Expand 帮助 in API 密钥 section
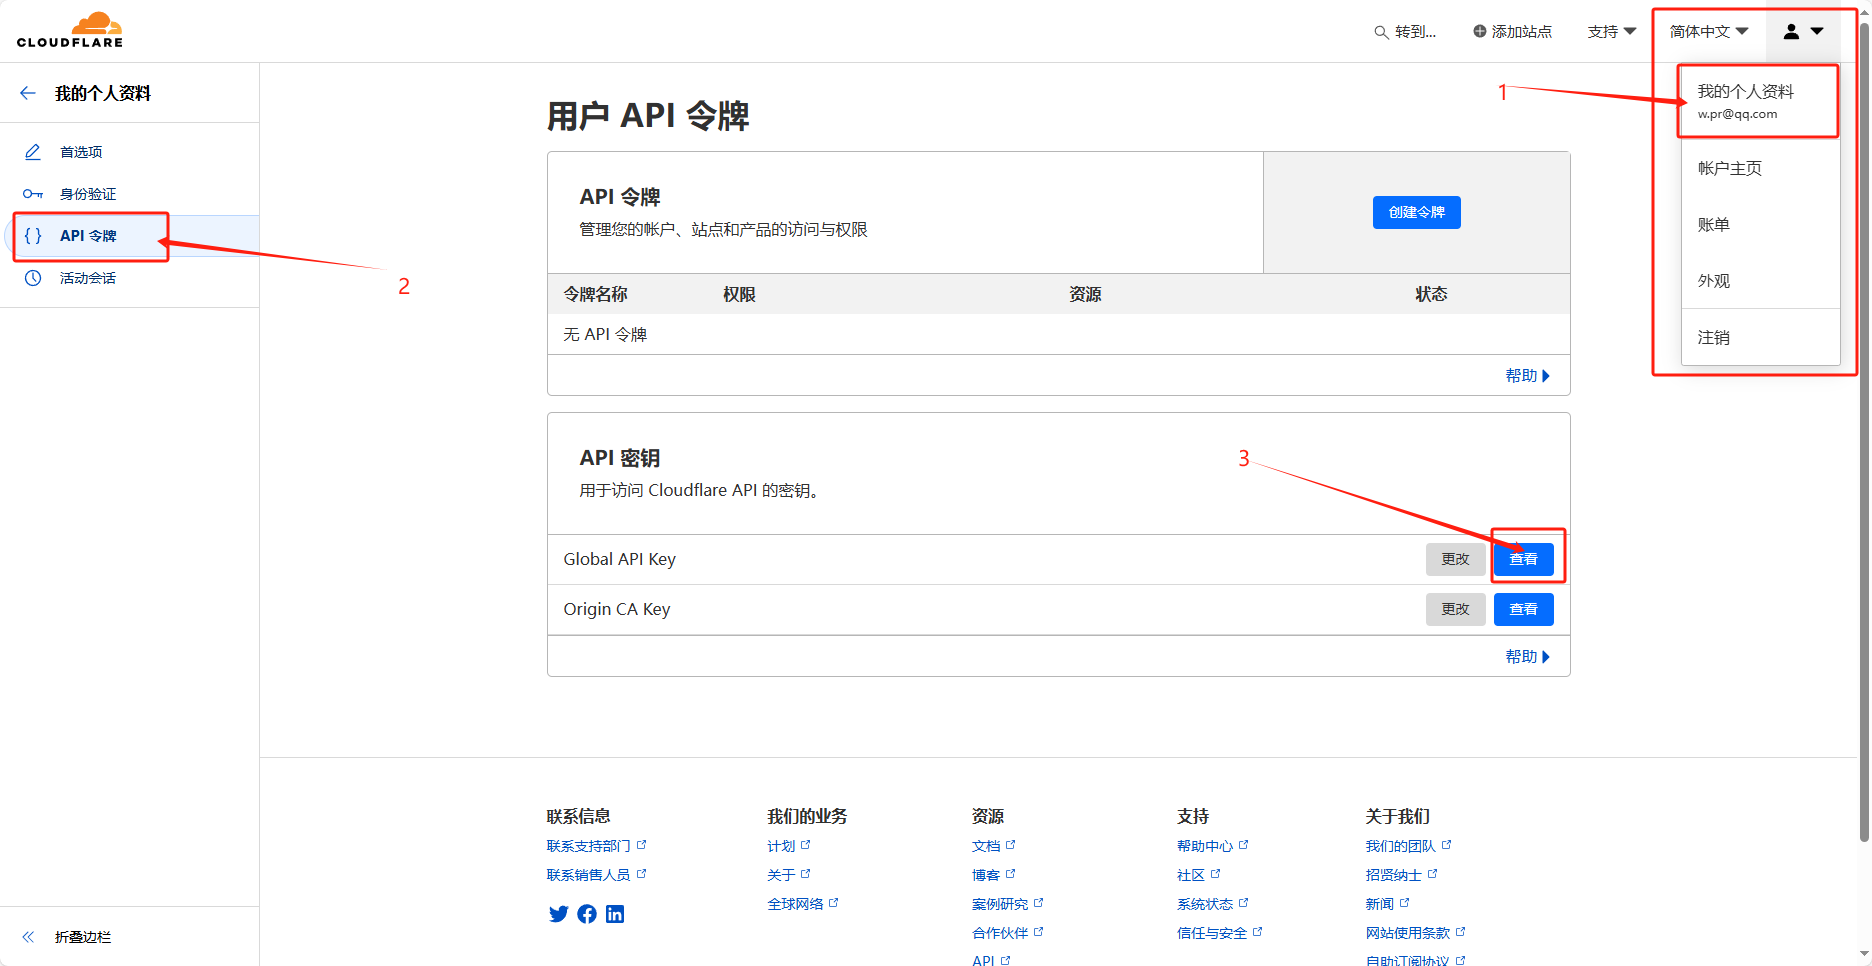 point(1527,657)
